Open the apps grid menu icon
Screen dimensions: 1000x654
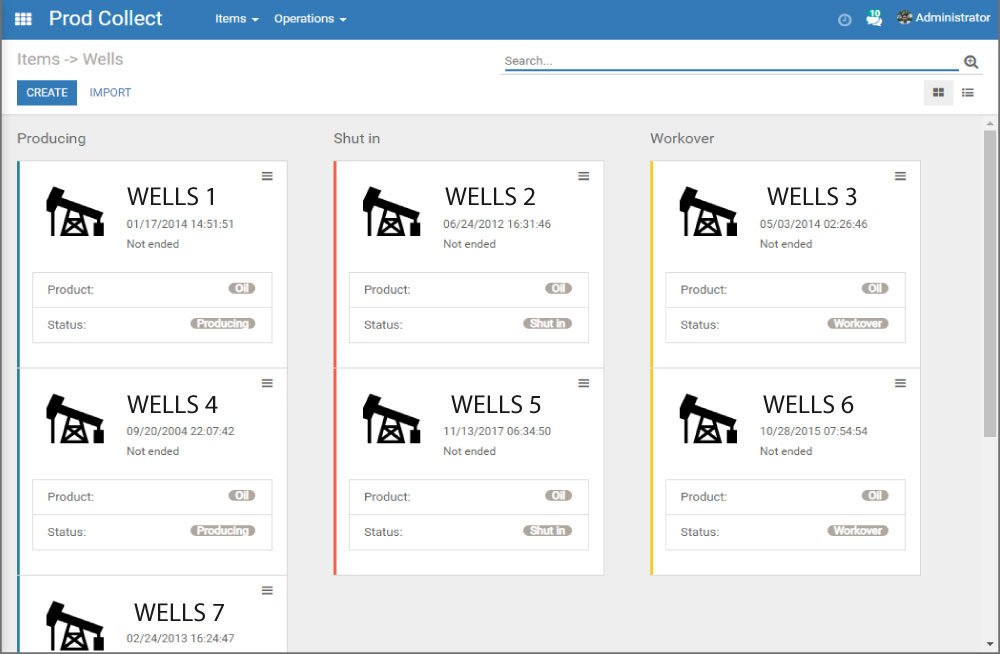tap(23, 19)
